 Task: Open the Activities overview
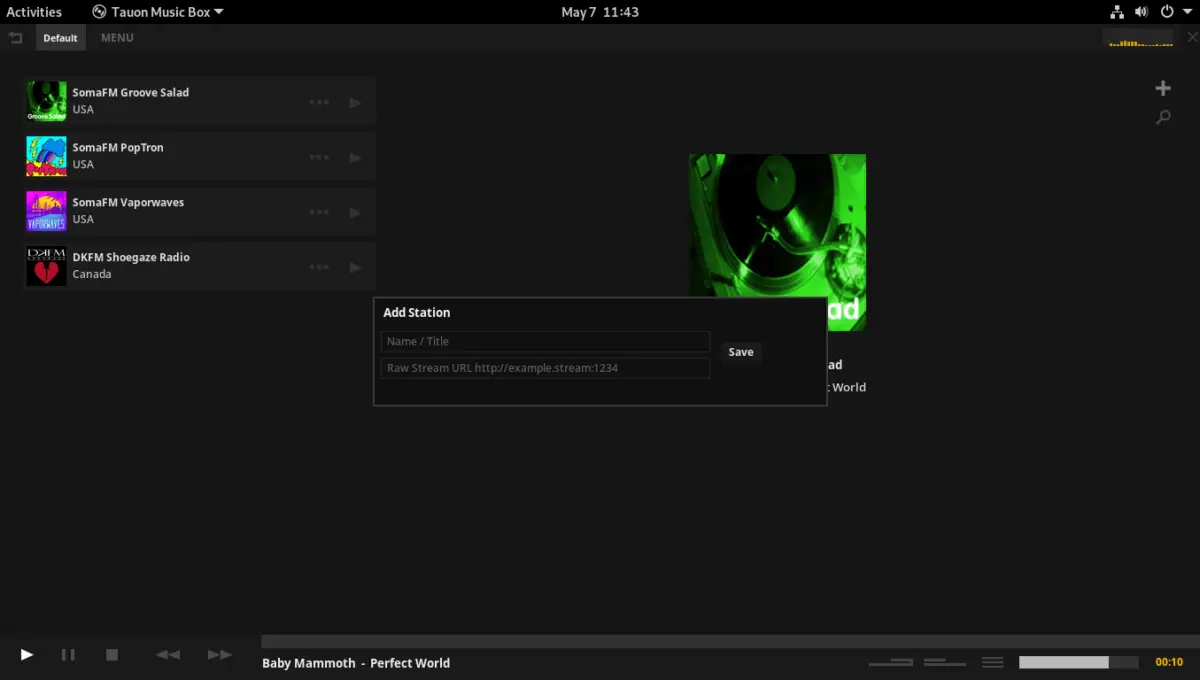coord(34,12)
